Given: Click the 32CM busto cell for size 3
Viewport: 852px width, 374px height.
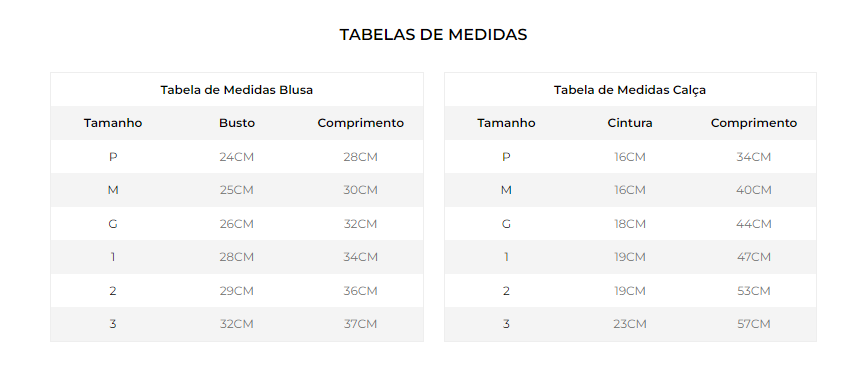Looking at the screenshot, I should tap(236, 324).
